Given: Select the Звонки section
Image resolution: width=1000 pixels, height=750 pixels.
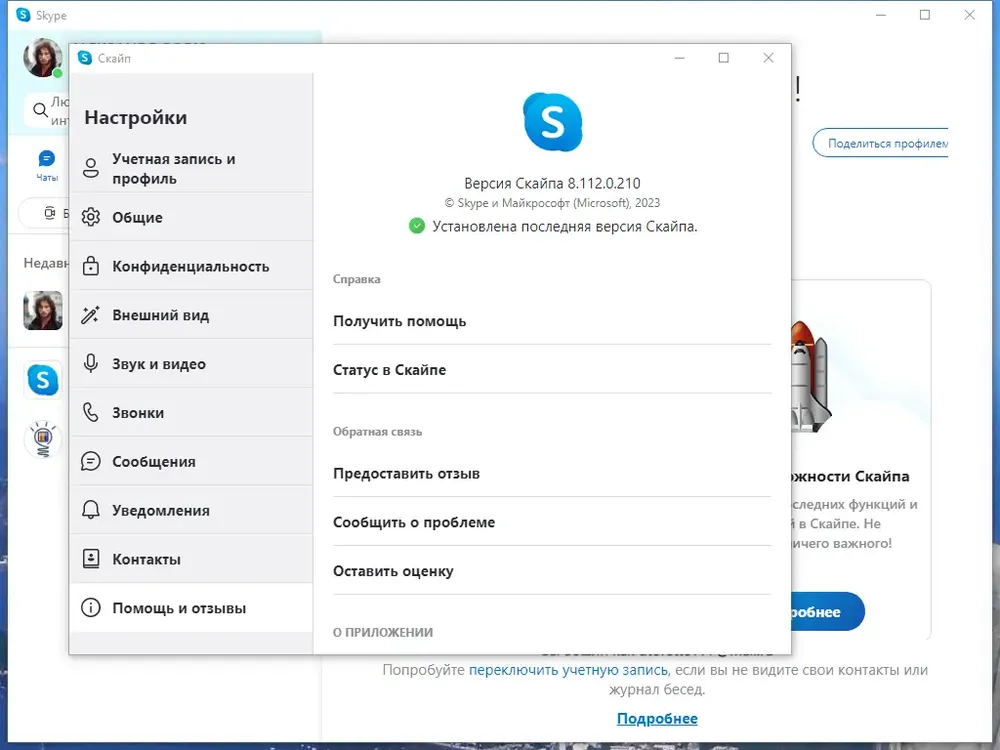Looking at the screenshot, I should (x=191, y=413).
